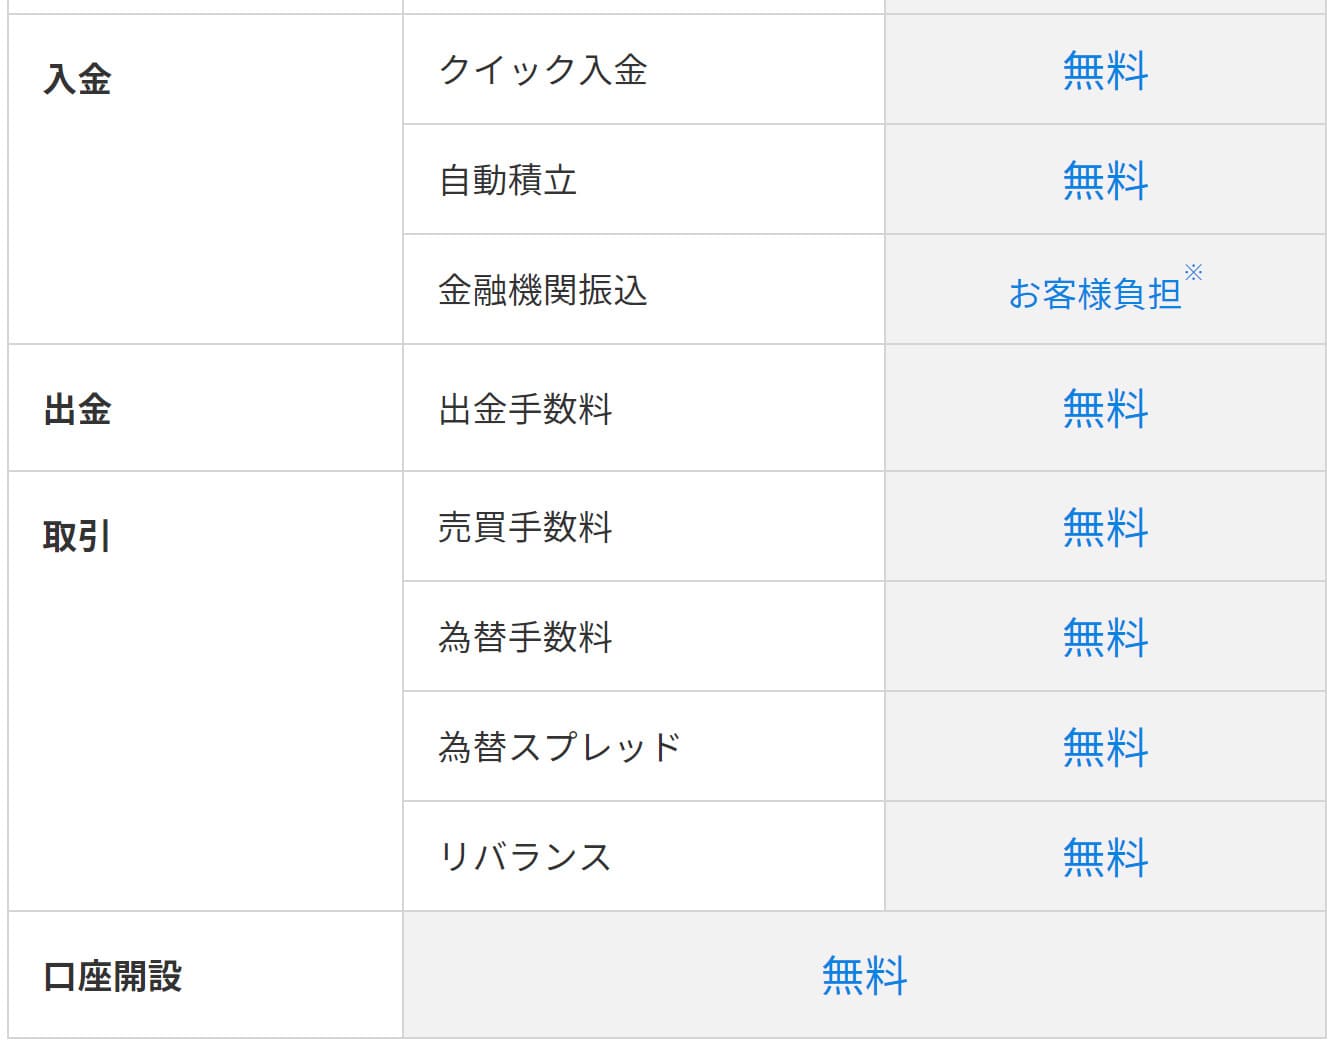
Task: Click 無料 beside 出金手数料
Action: tap(1105, 409)
